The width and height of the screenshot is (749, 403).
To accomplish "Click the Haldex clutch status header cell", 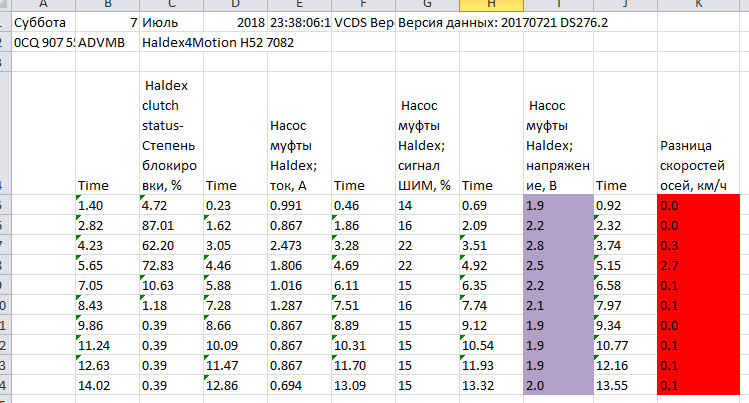I will click(171, 133).
